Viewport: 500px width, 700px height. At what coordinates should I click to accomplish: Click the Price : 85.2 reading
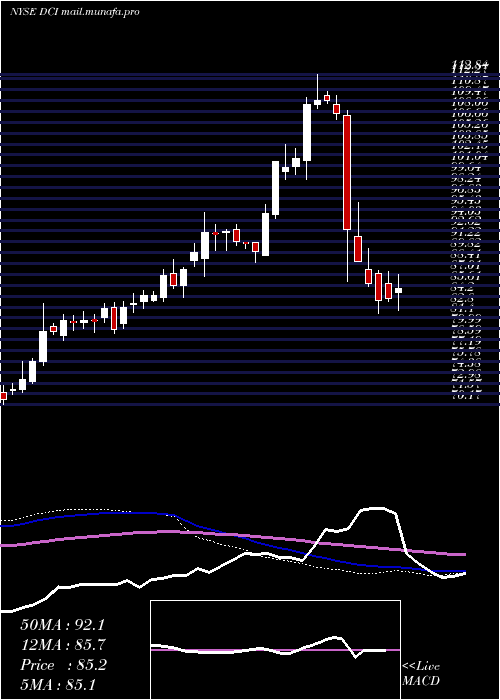(x=63, y=665)
